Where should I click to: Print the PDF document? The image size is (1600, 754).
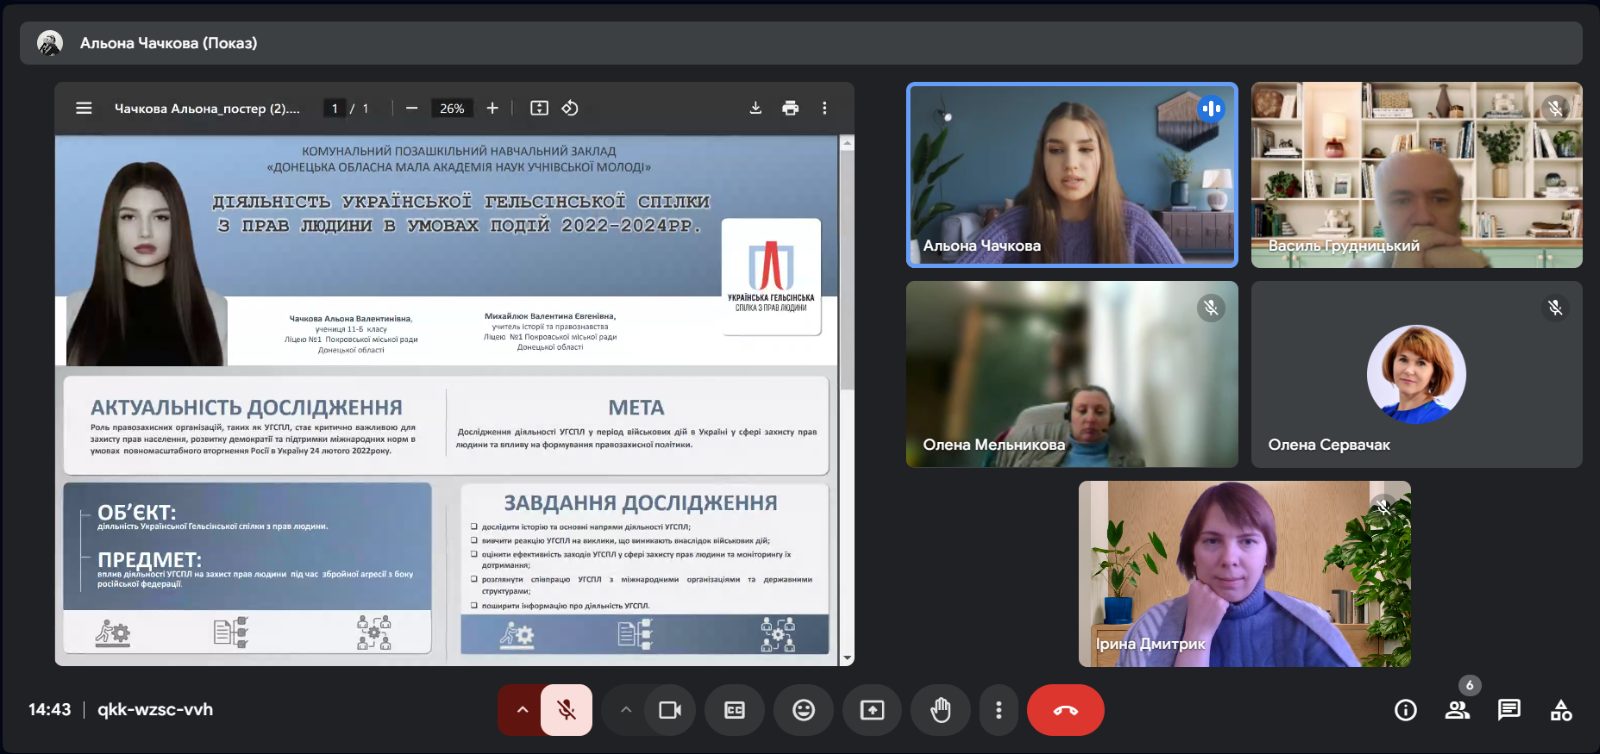(790, 108)
